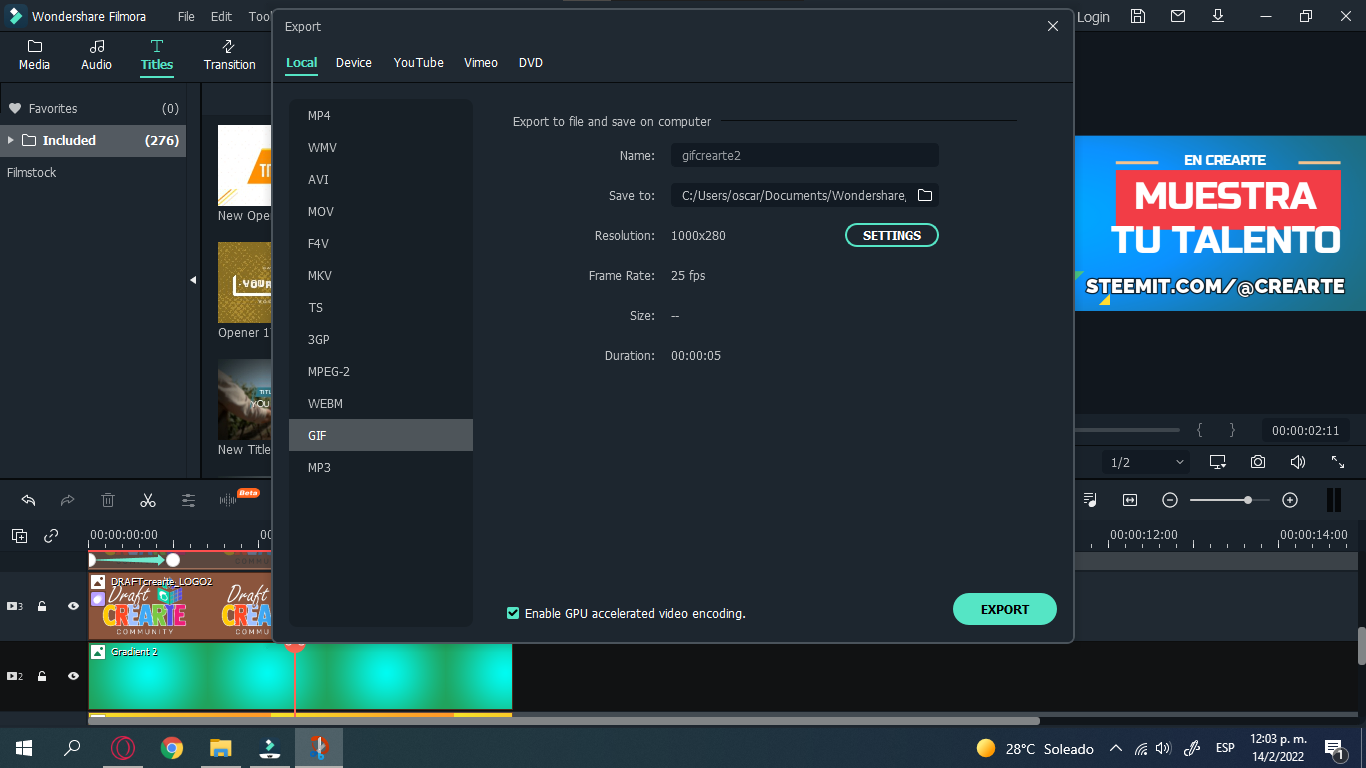
Task: Toggle the lock on video track 3
Action: tap(42, 606)
